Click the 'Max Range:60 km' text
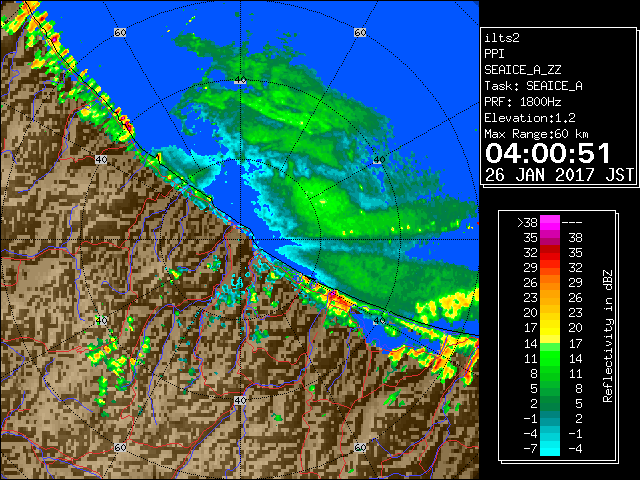Viewport: 640px width, 480px height. tap(536, 134)
